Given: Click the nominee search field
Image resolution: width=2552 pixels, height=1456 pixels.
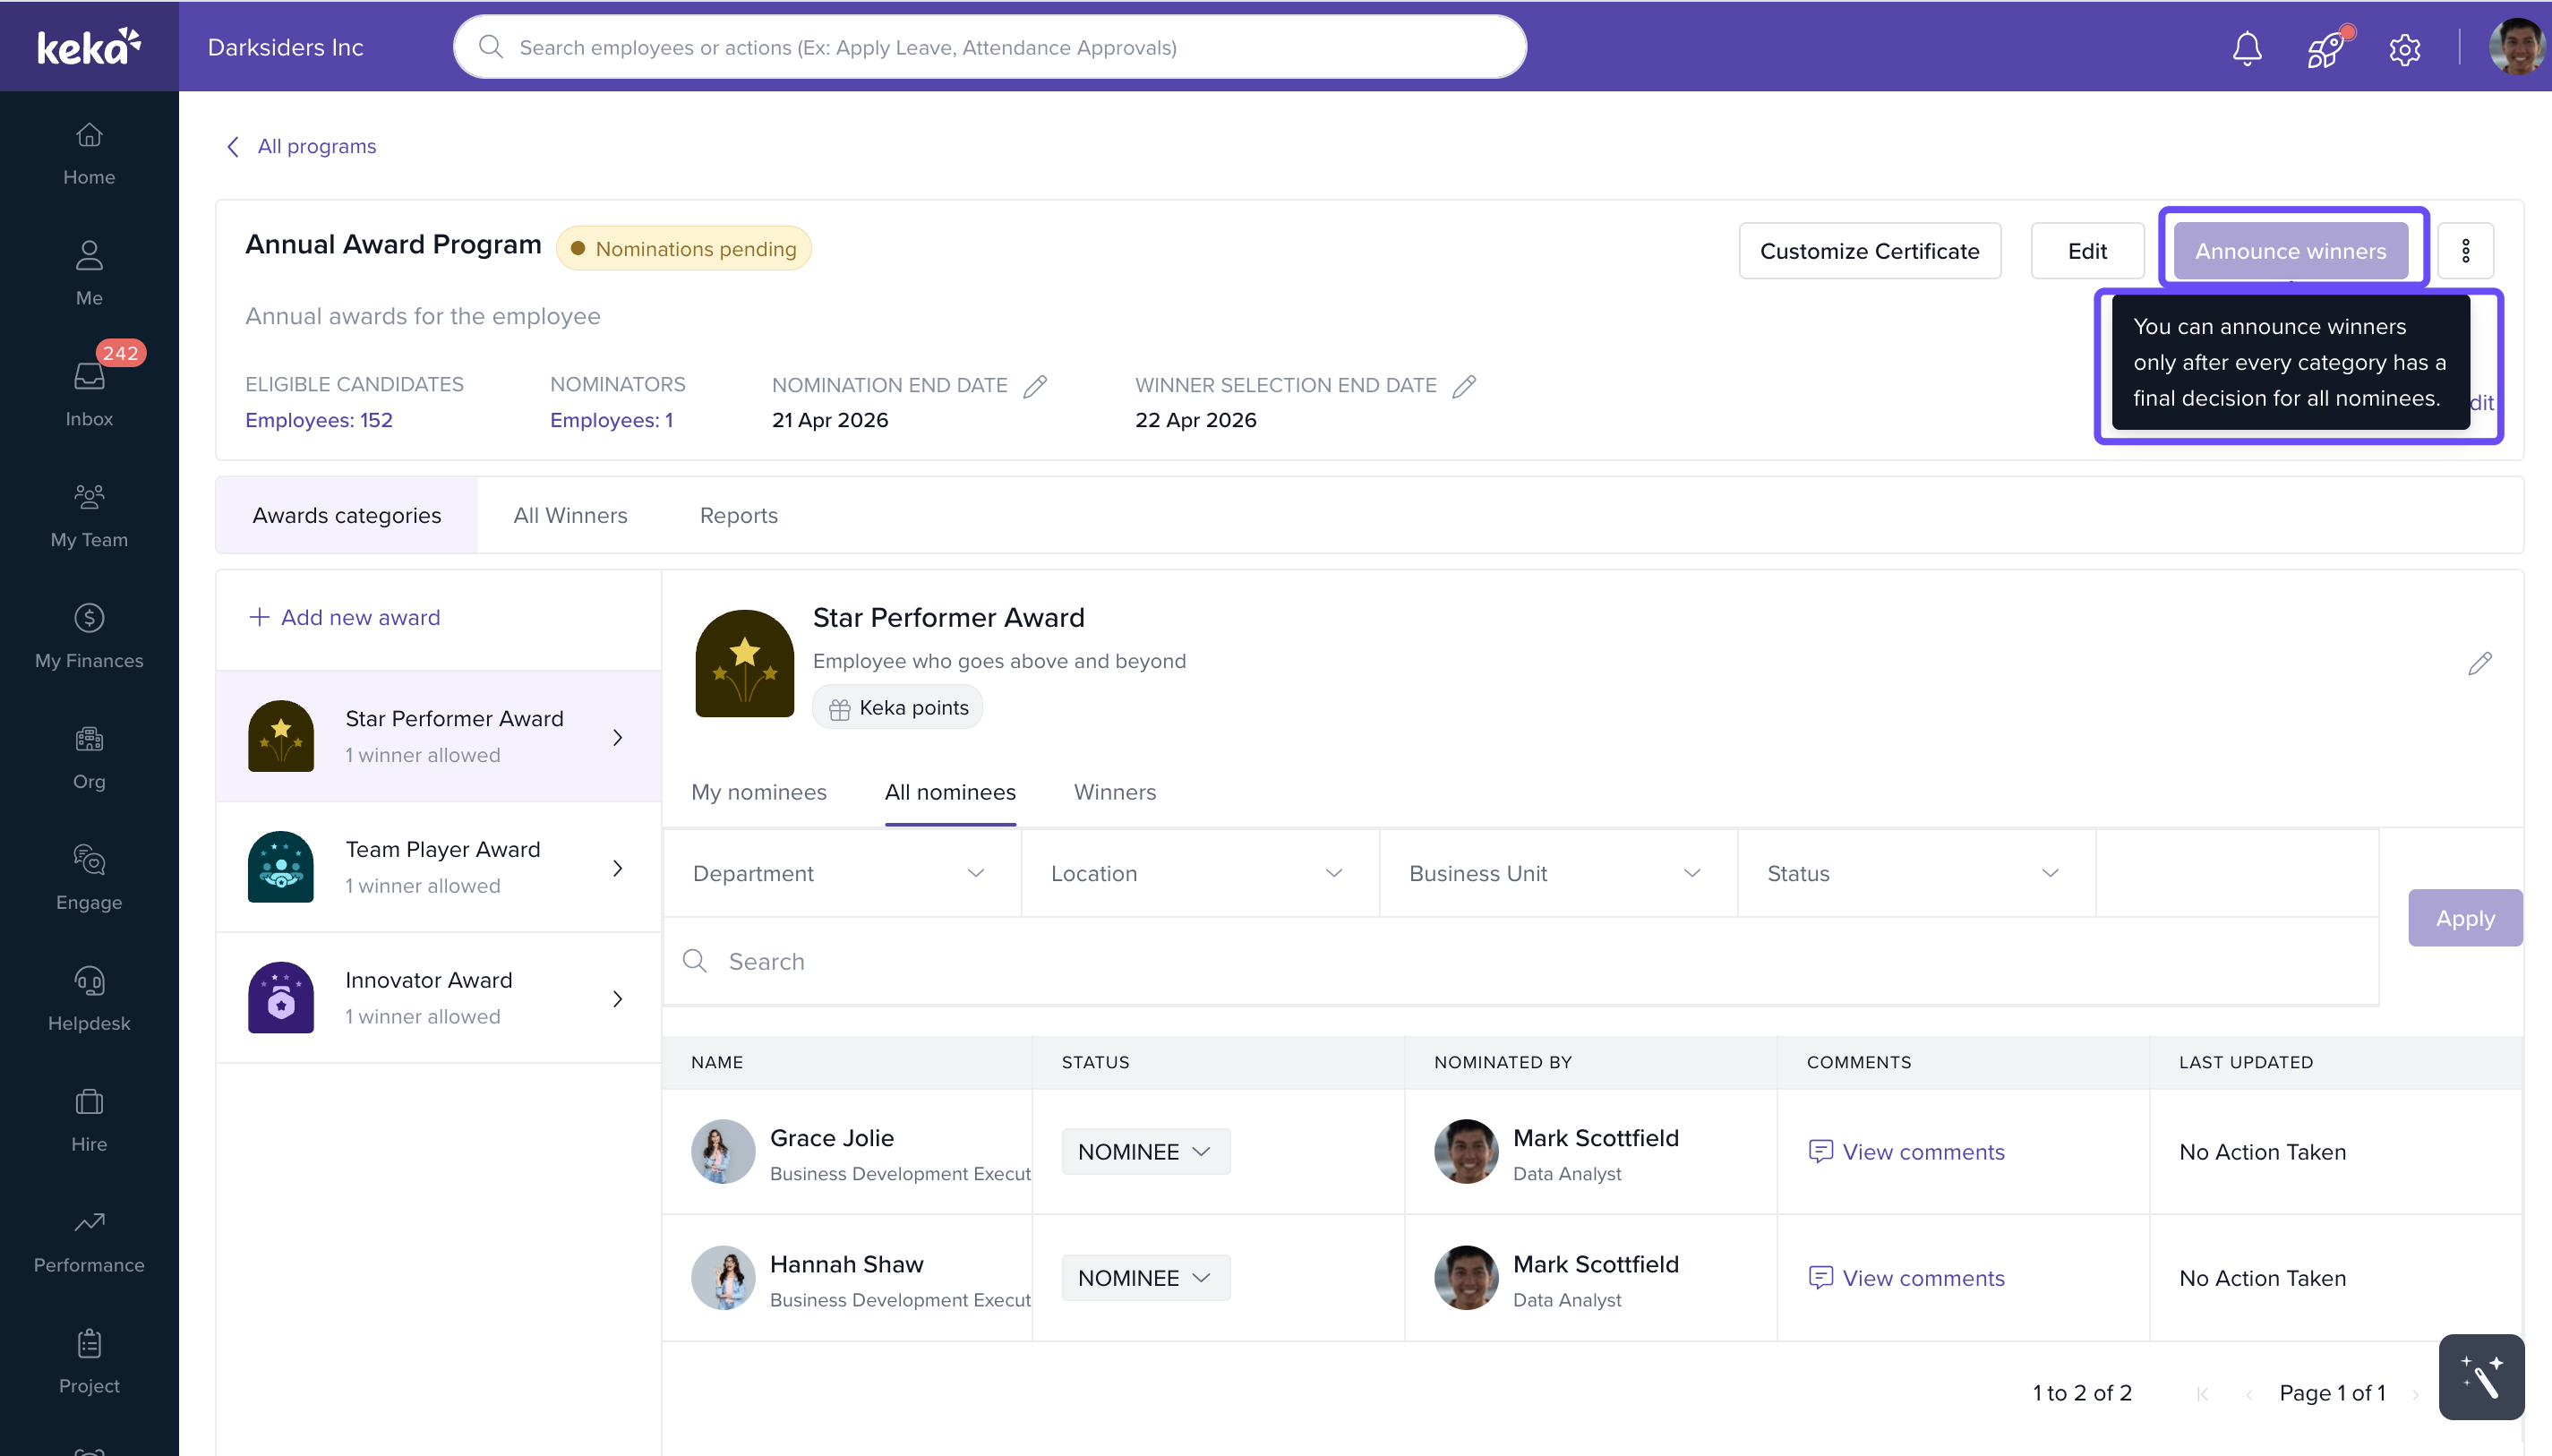Looking at the screenshot, I should coord(1520,961).
